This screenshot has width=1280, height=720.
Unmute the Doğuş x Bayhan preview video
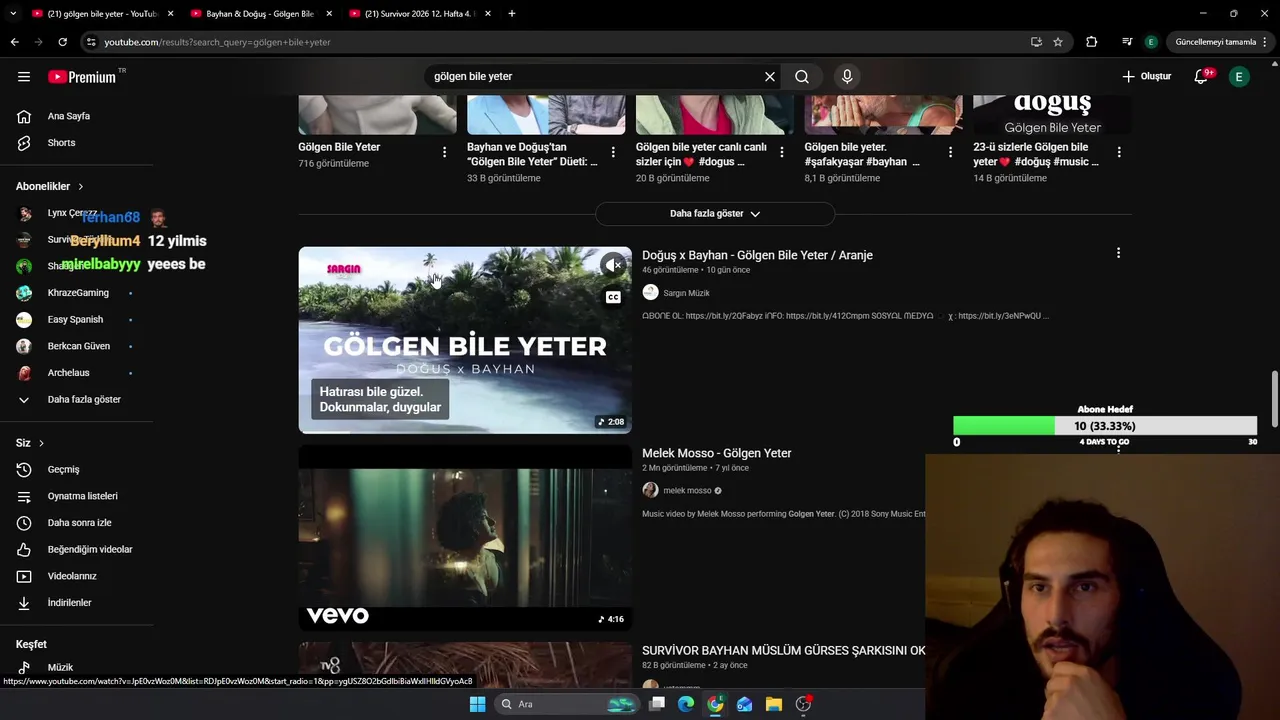coord(613,265)
